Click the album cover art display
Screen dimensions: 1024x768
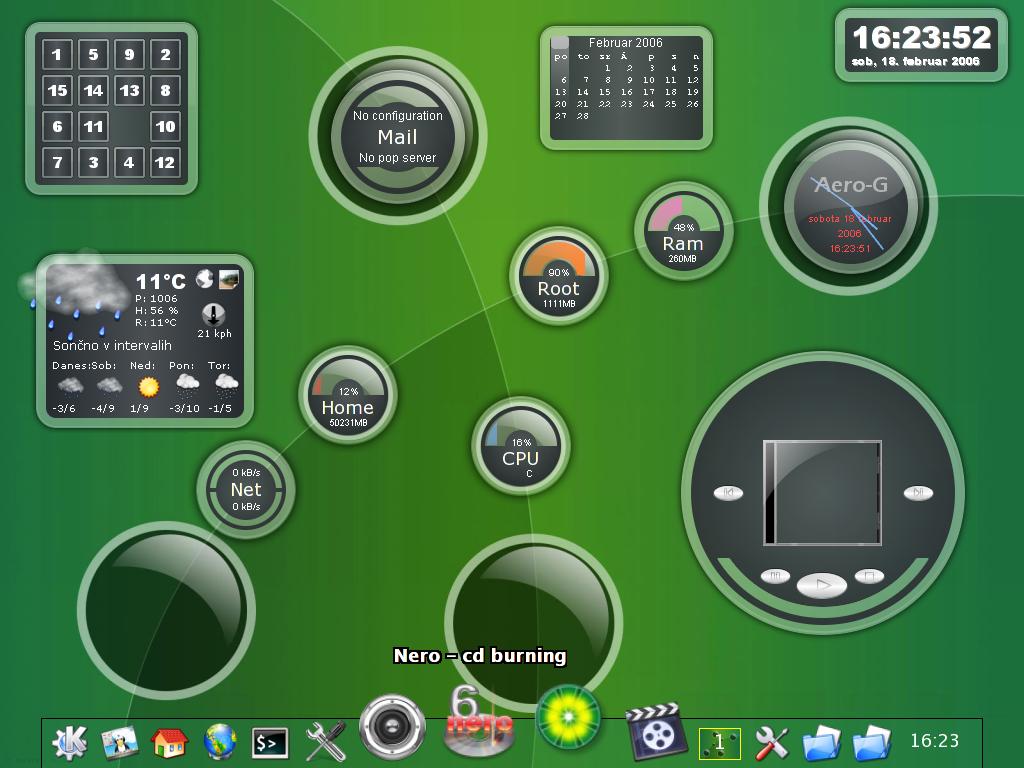click(x=822, y=493)
